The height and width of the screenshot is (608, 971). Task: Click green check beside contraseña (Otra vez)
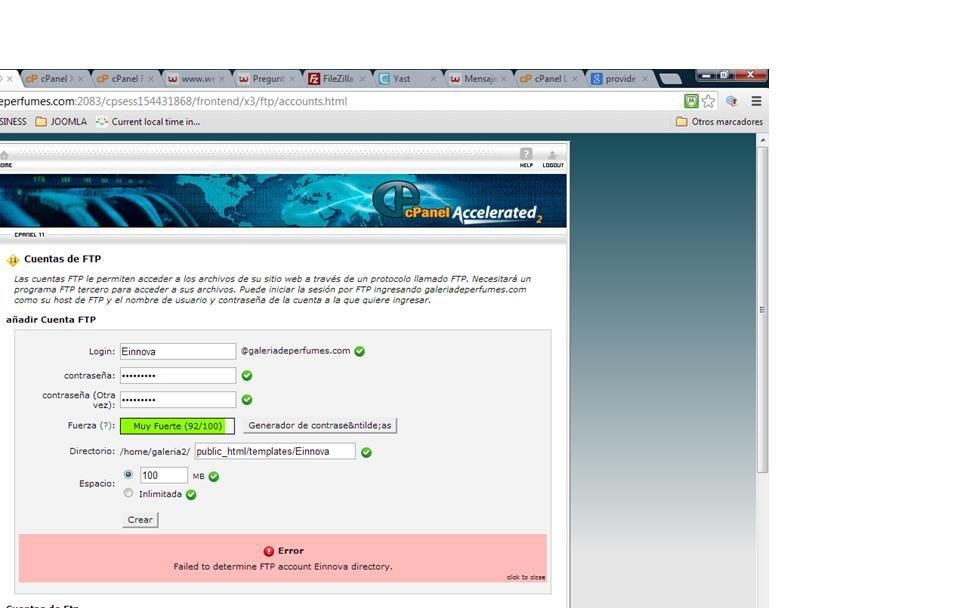247,399
